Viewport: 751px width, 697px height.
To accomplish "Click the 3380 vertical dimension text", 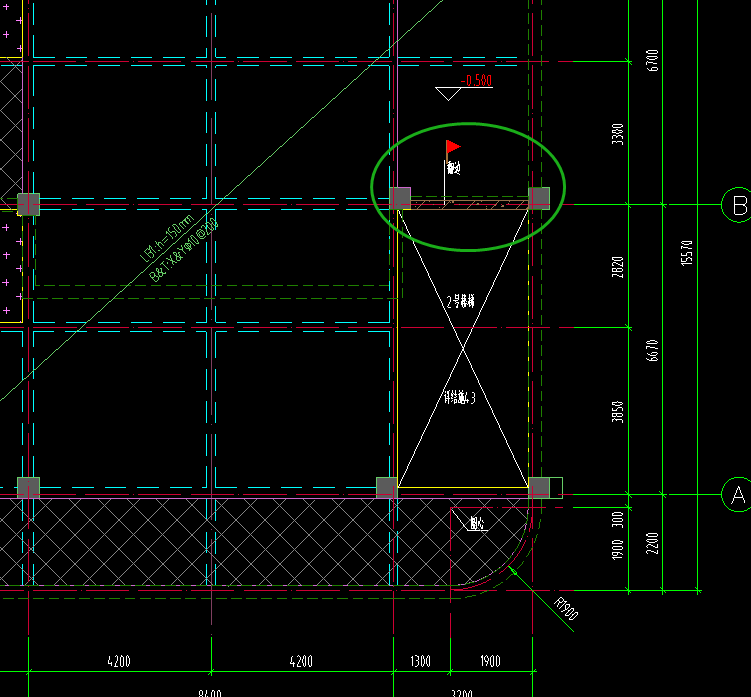I will (618, 134).
